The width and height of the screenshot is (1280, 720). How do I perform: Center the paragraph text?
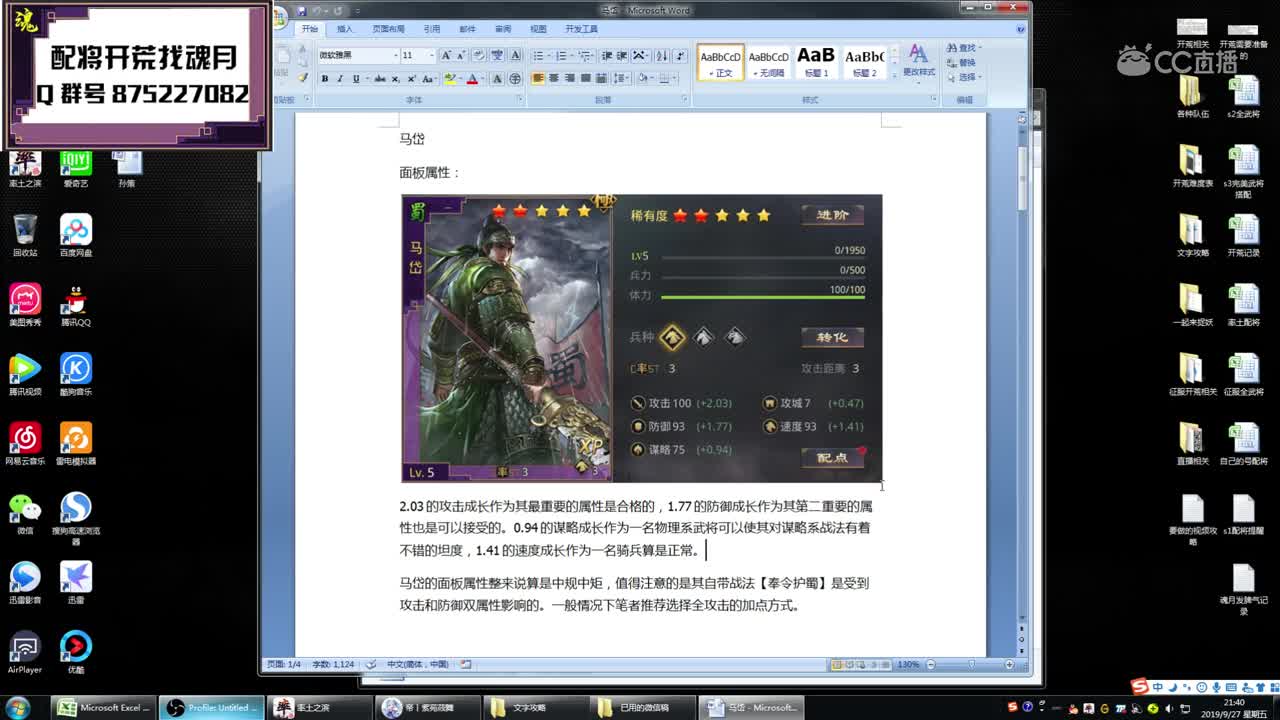(x=554, y=79)
